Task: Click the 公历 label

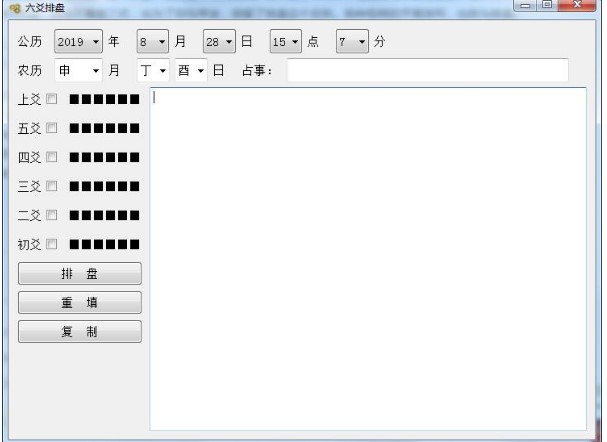Action: [x=30, y=41]
